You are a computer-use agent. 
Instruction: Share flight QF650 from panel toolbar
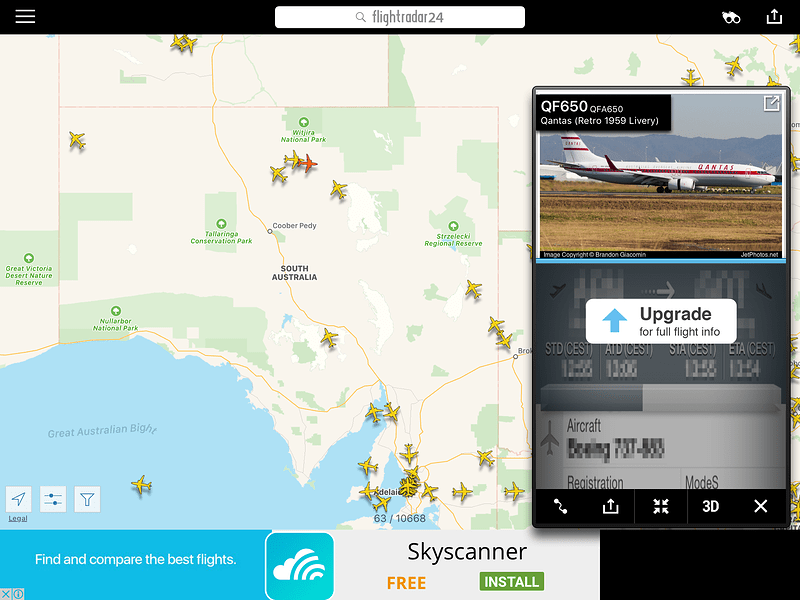[610, 506]
